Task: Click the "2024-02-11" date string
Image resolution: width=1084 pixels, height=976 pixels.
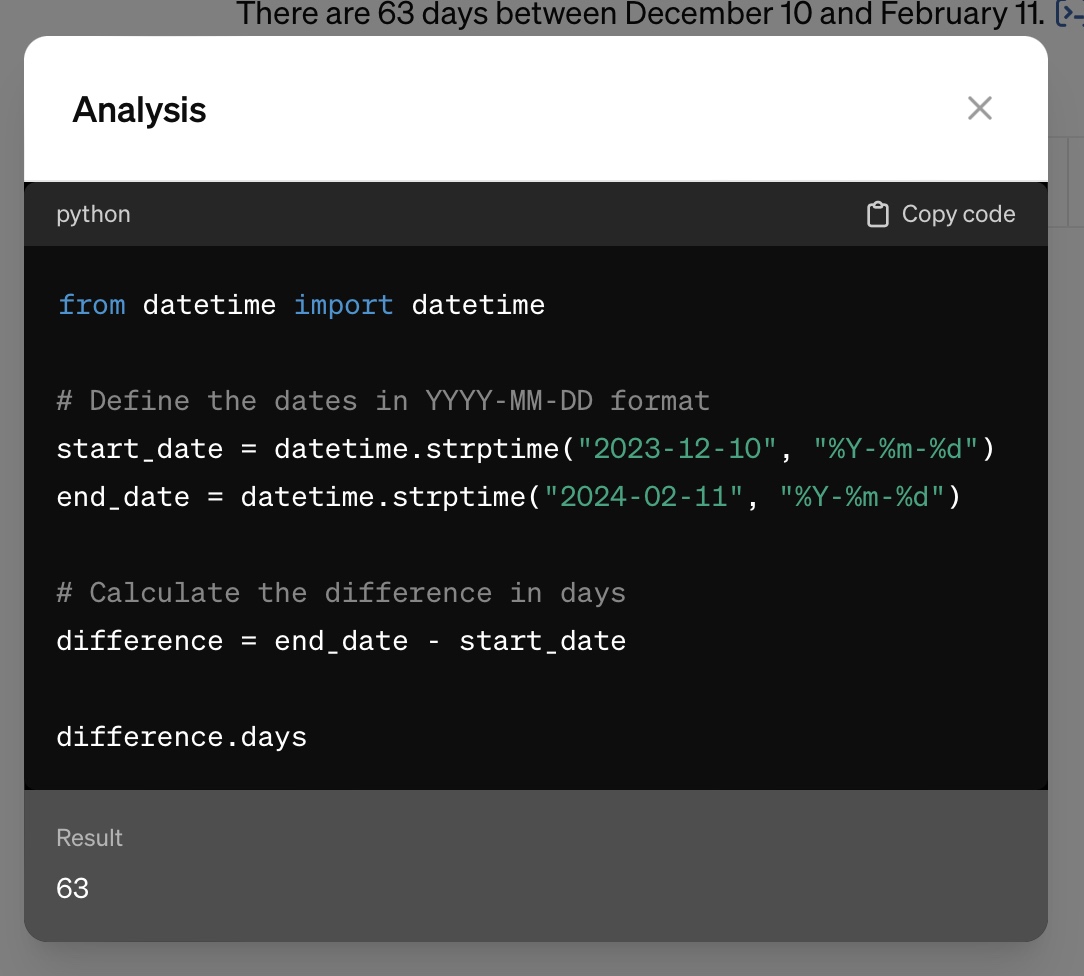Action: coord(643,497)
